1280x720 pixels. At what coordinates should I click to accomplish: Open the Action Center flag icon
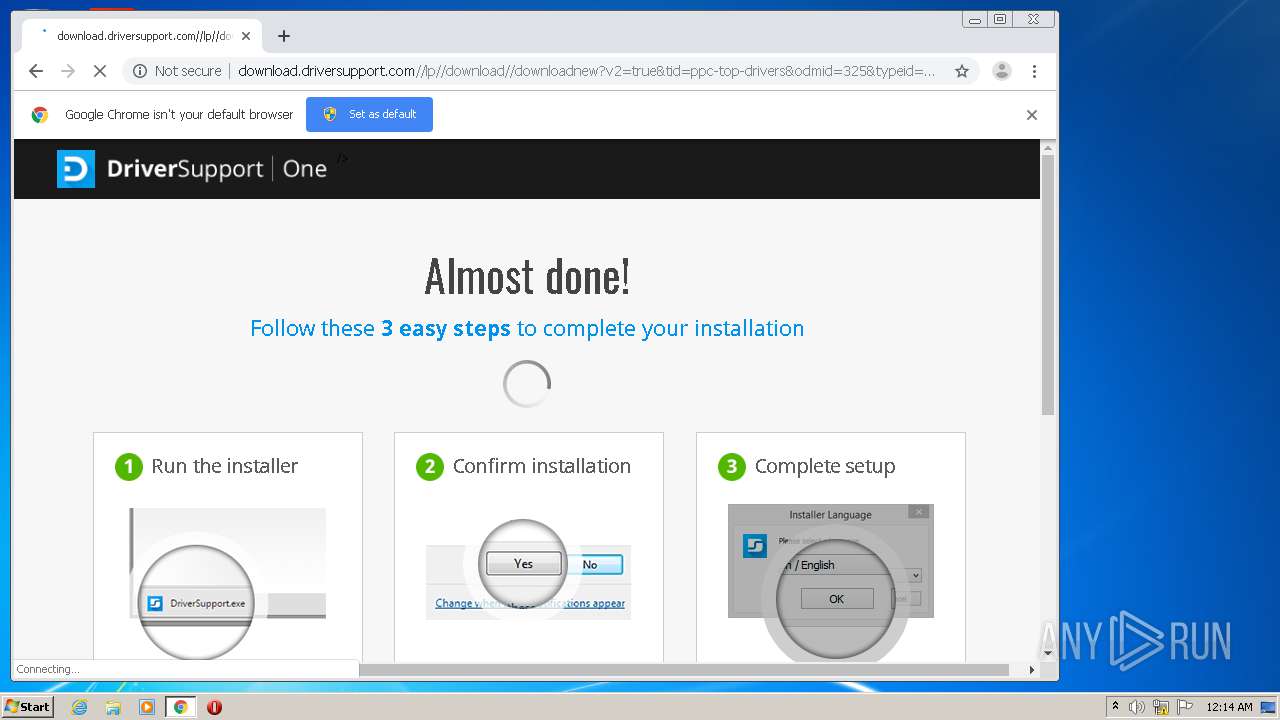[1185, 707]
